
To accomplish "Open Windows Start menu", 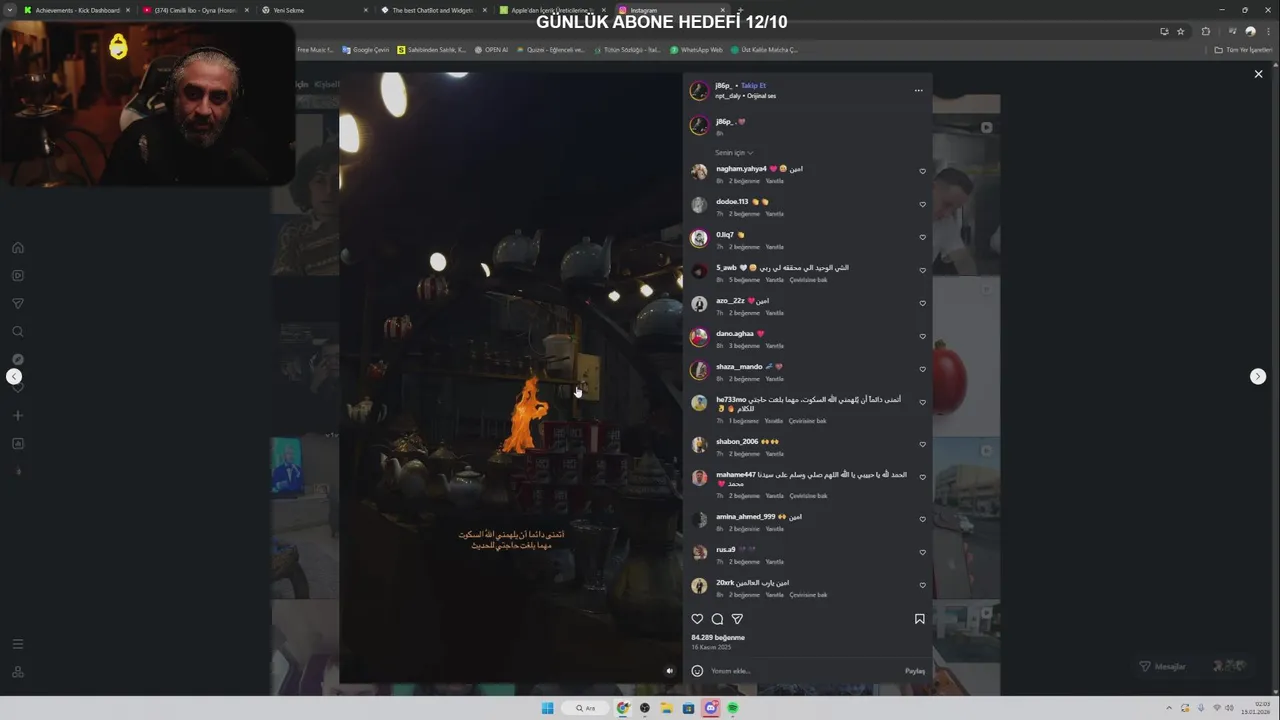I will point(547,708).
